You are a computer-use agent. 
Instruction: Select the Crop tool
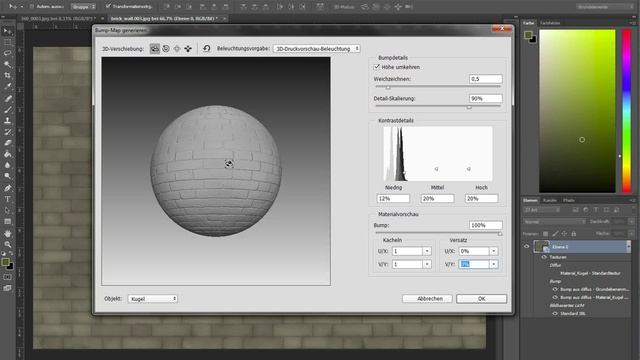7,75
